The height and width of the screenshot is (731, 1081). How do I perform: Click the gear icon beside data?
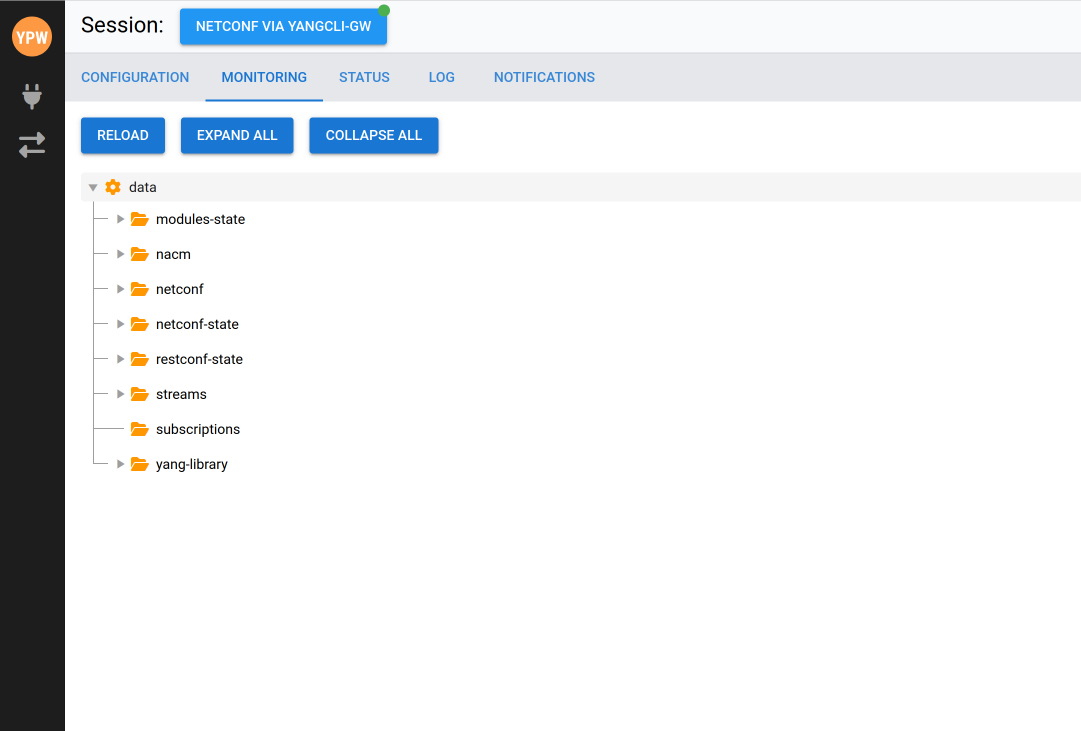[x=113, y=187]
